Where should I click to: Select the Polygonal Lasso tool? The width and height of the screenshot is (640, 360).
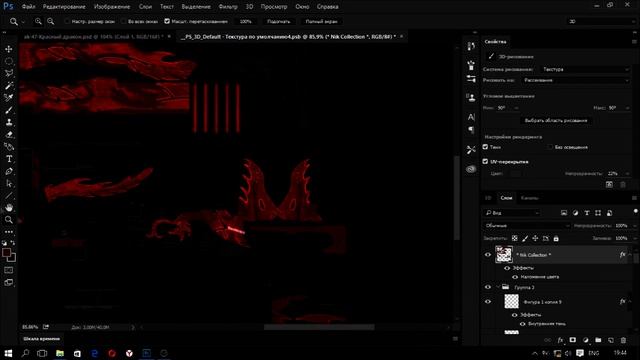[9, 73]
